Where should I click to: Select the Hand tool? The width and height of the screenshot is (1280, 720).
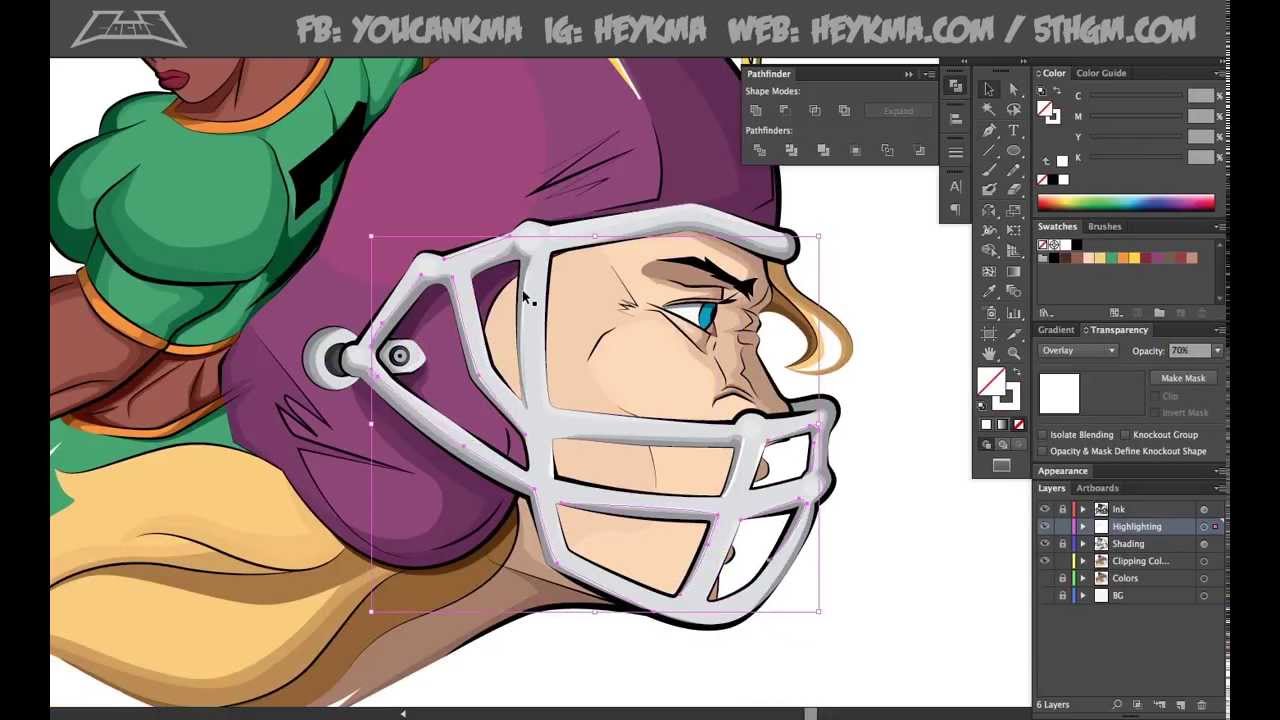[989, 353]
